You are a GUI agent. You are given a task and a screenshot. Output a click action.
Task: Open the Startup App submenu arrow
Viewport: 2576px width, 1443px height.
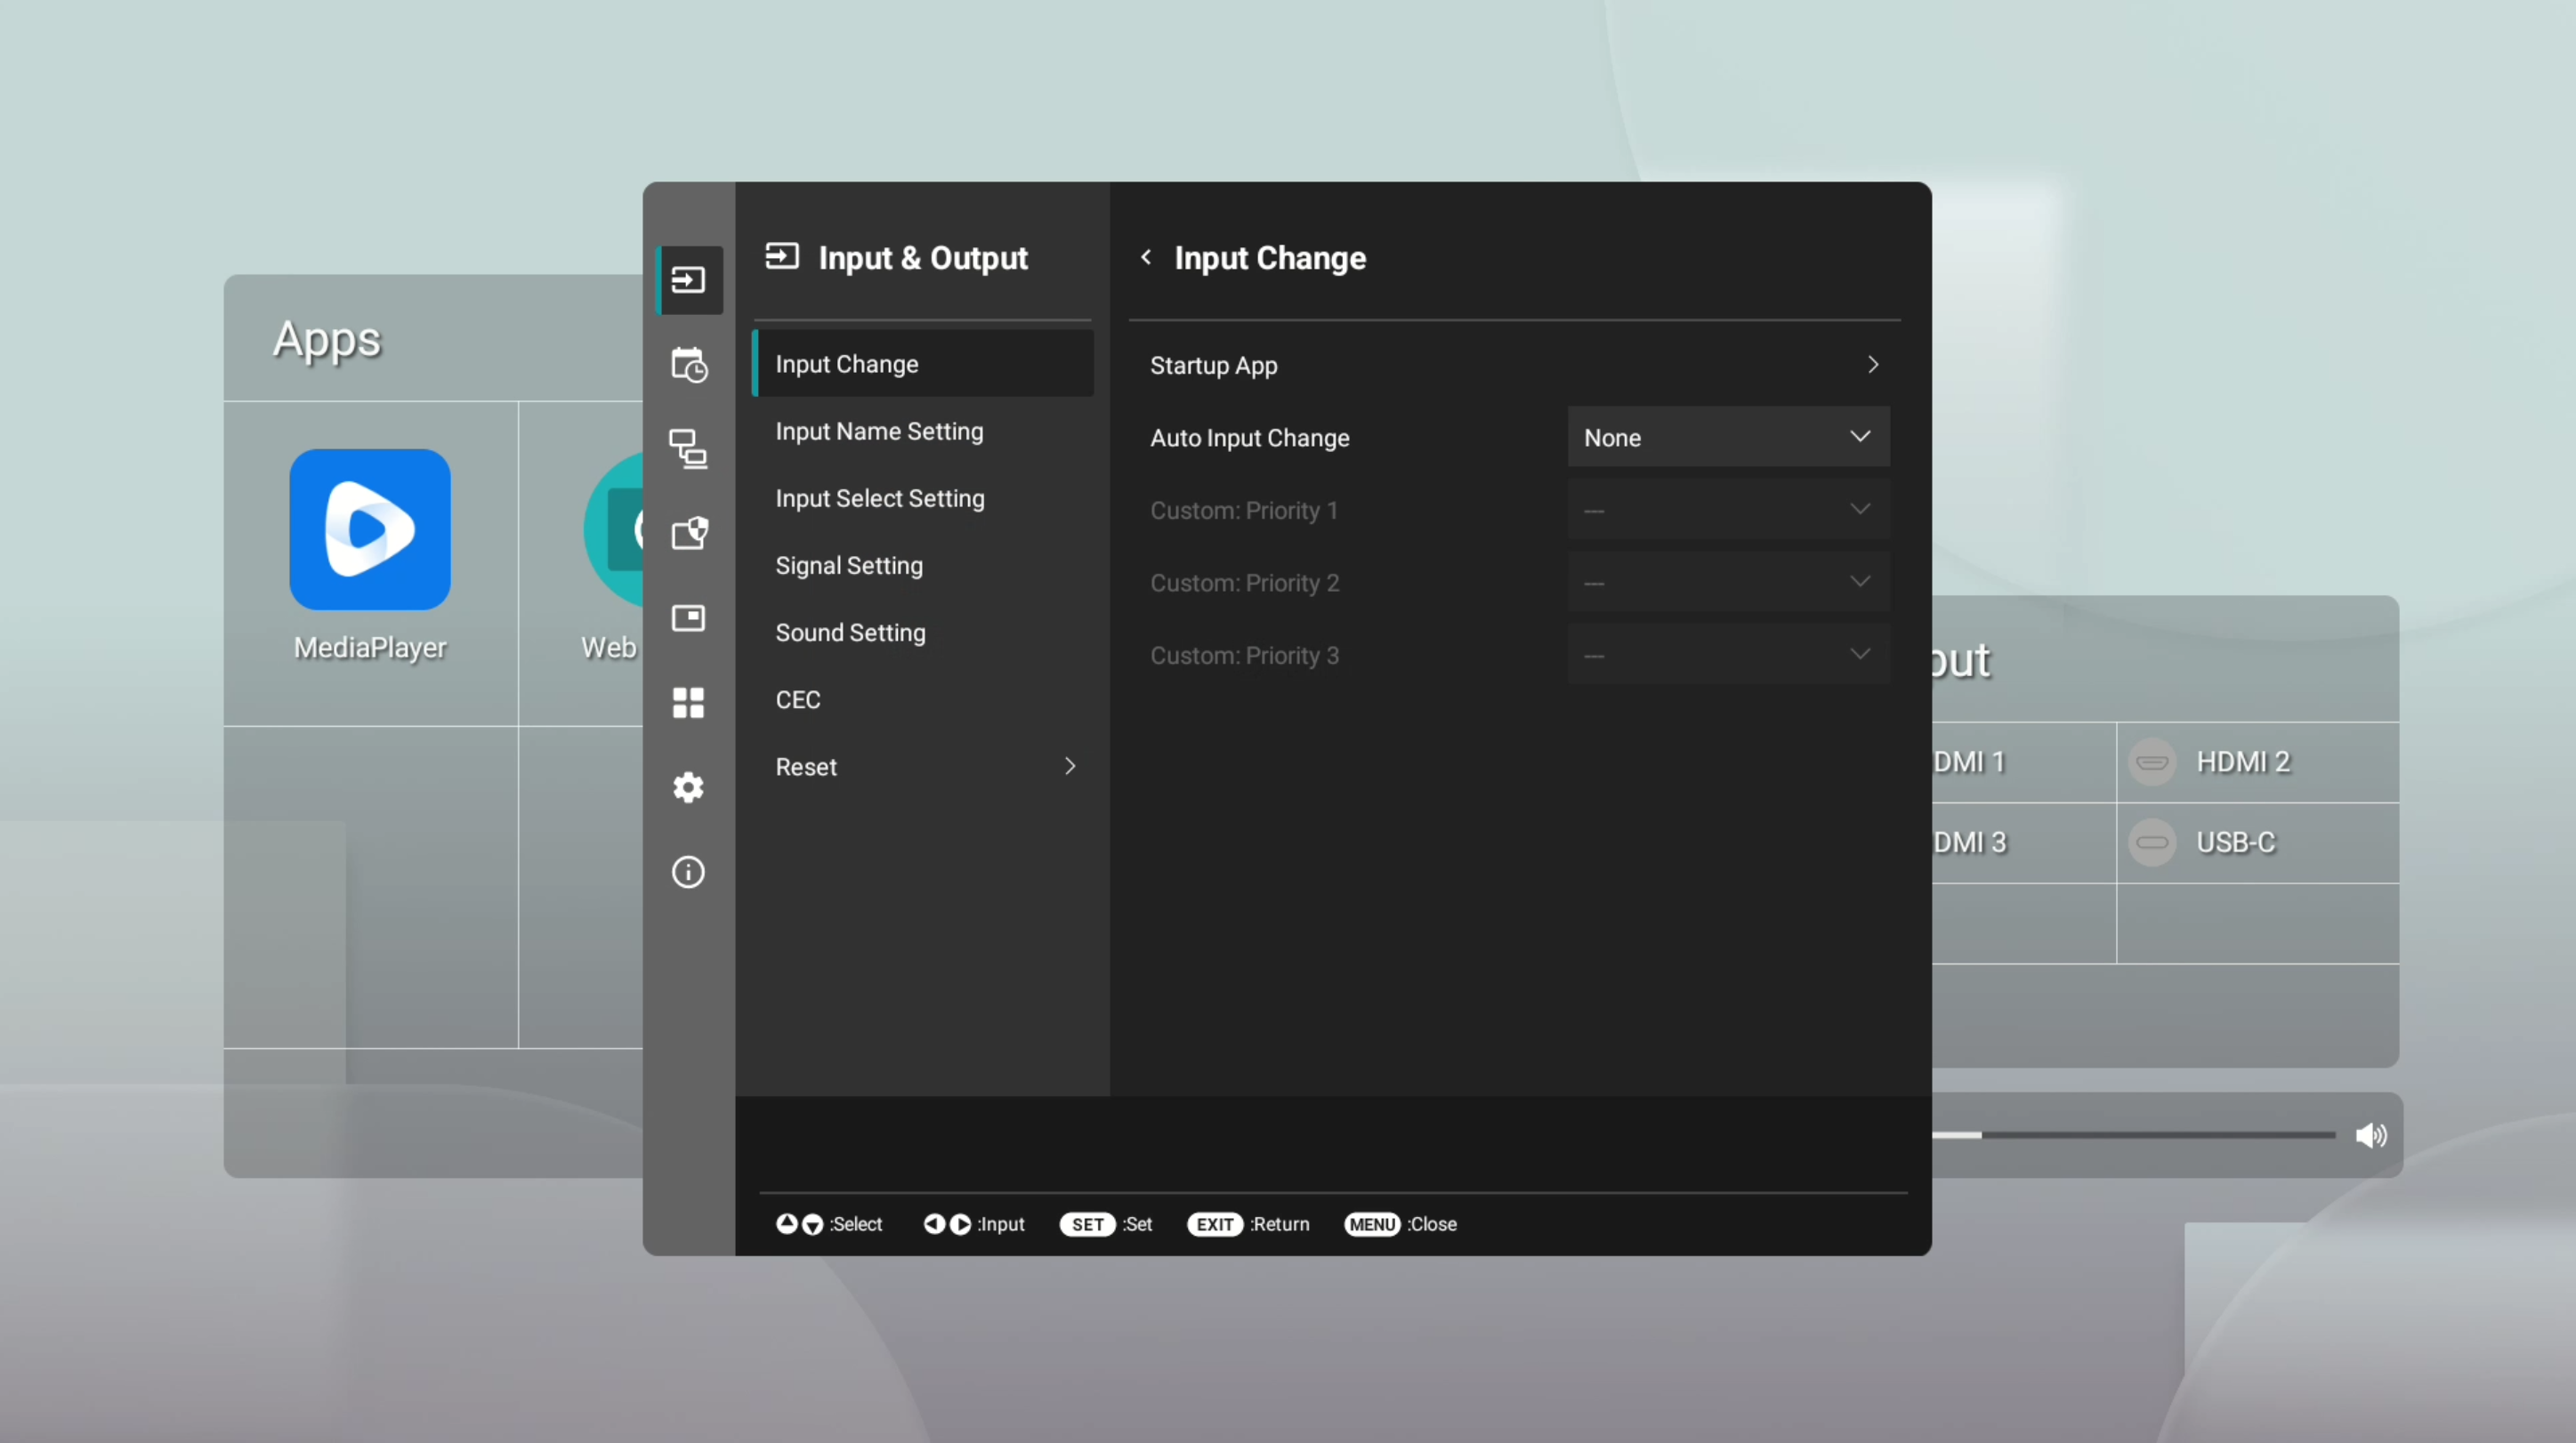tap(1872, 365)
